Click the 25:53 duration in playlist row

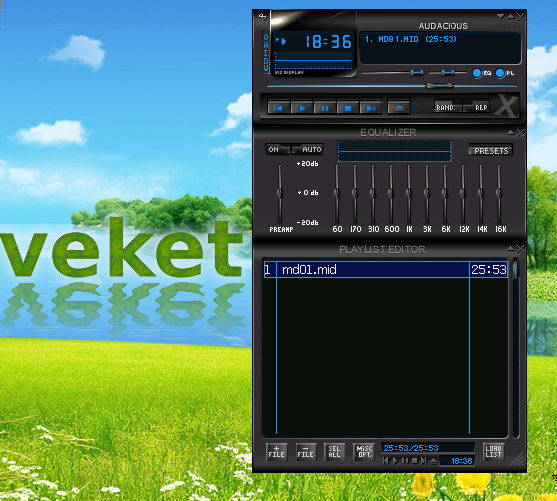coord(489,270)
